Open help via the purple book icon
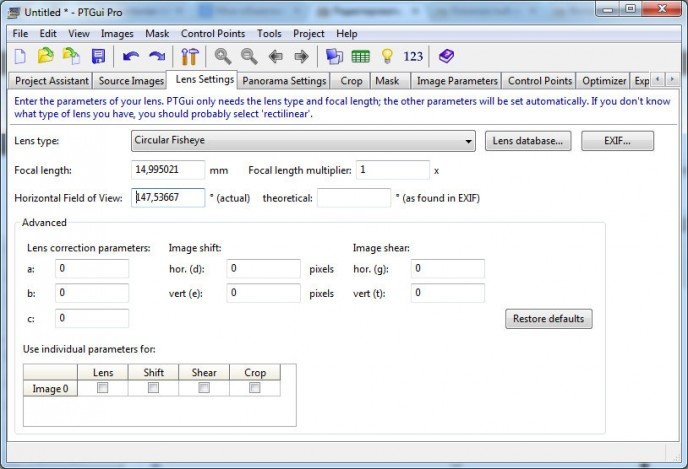 [x=446, y=56]
